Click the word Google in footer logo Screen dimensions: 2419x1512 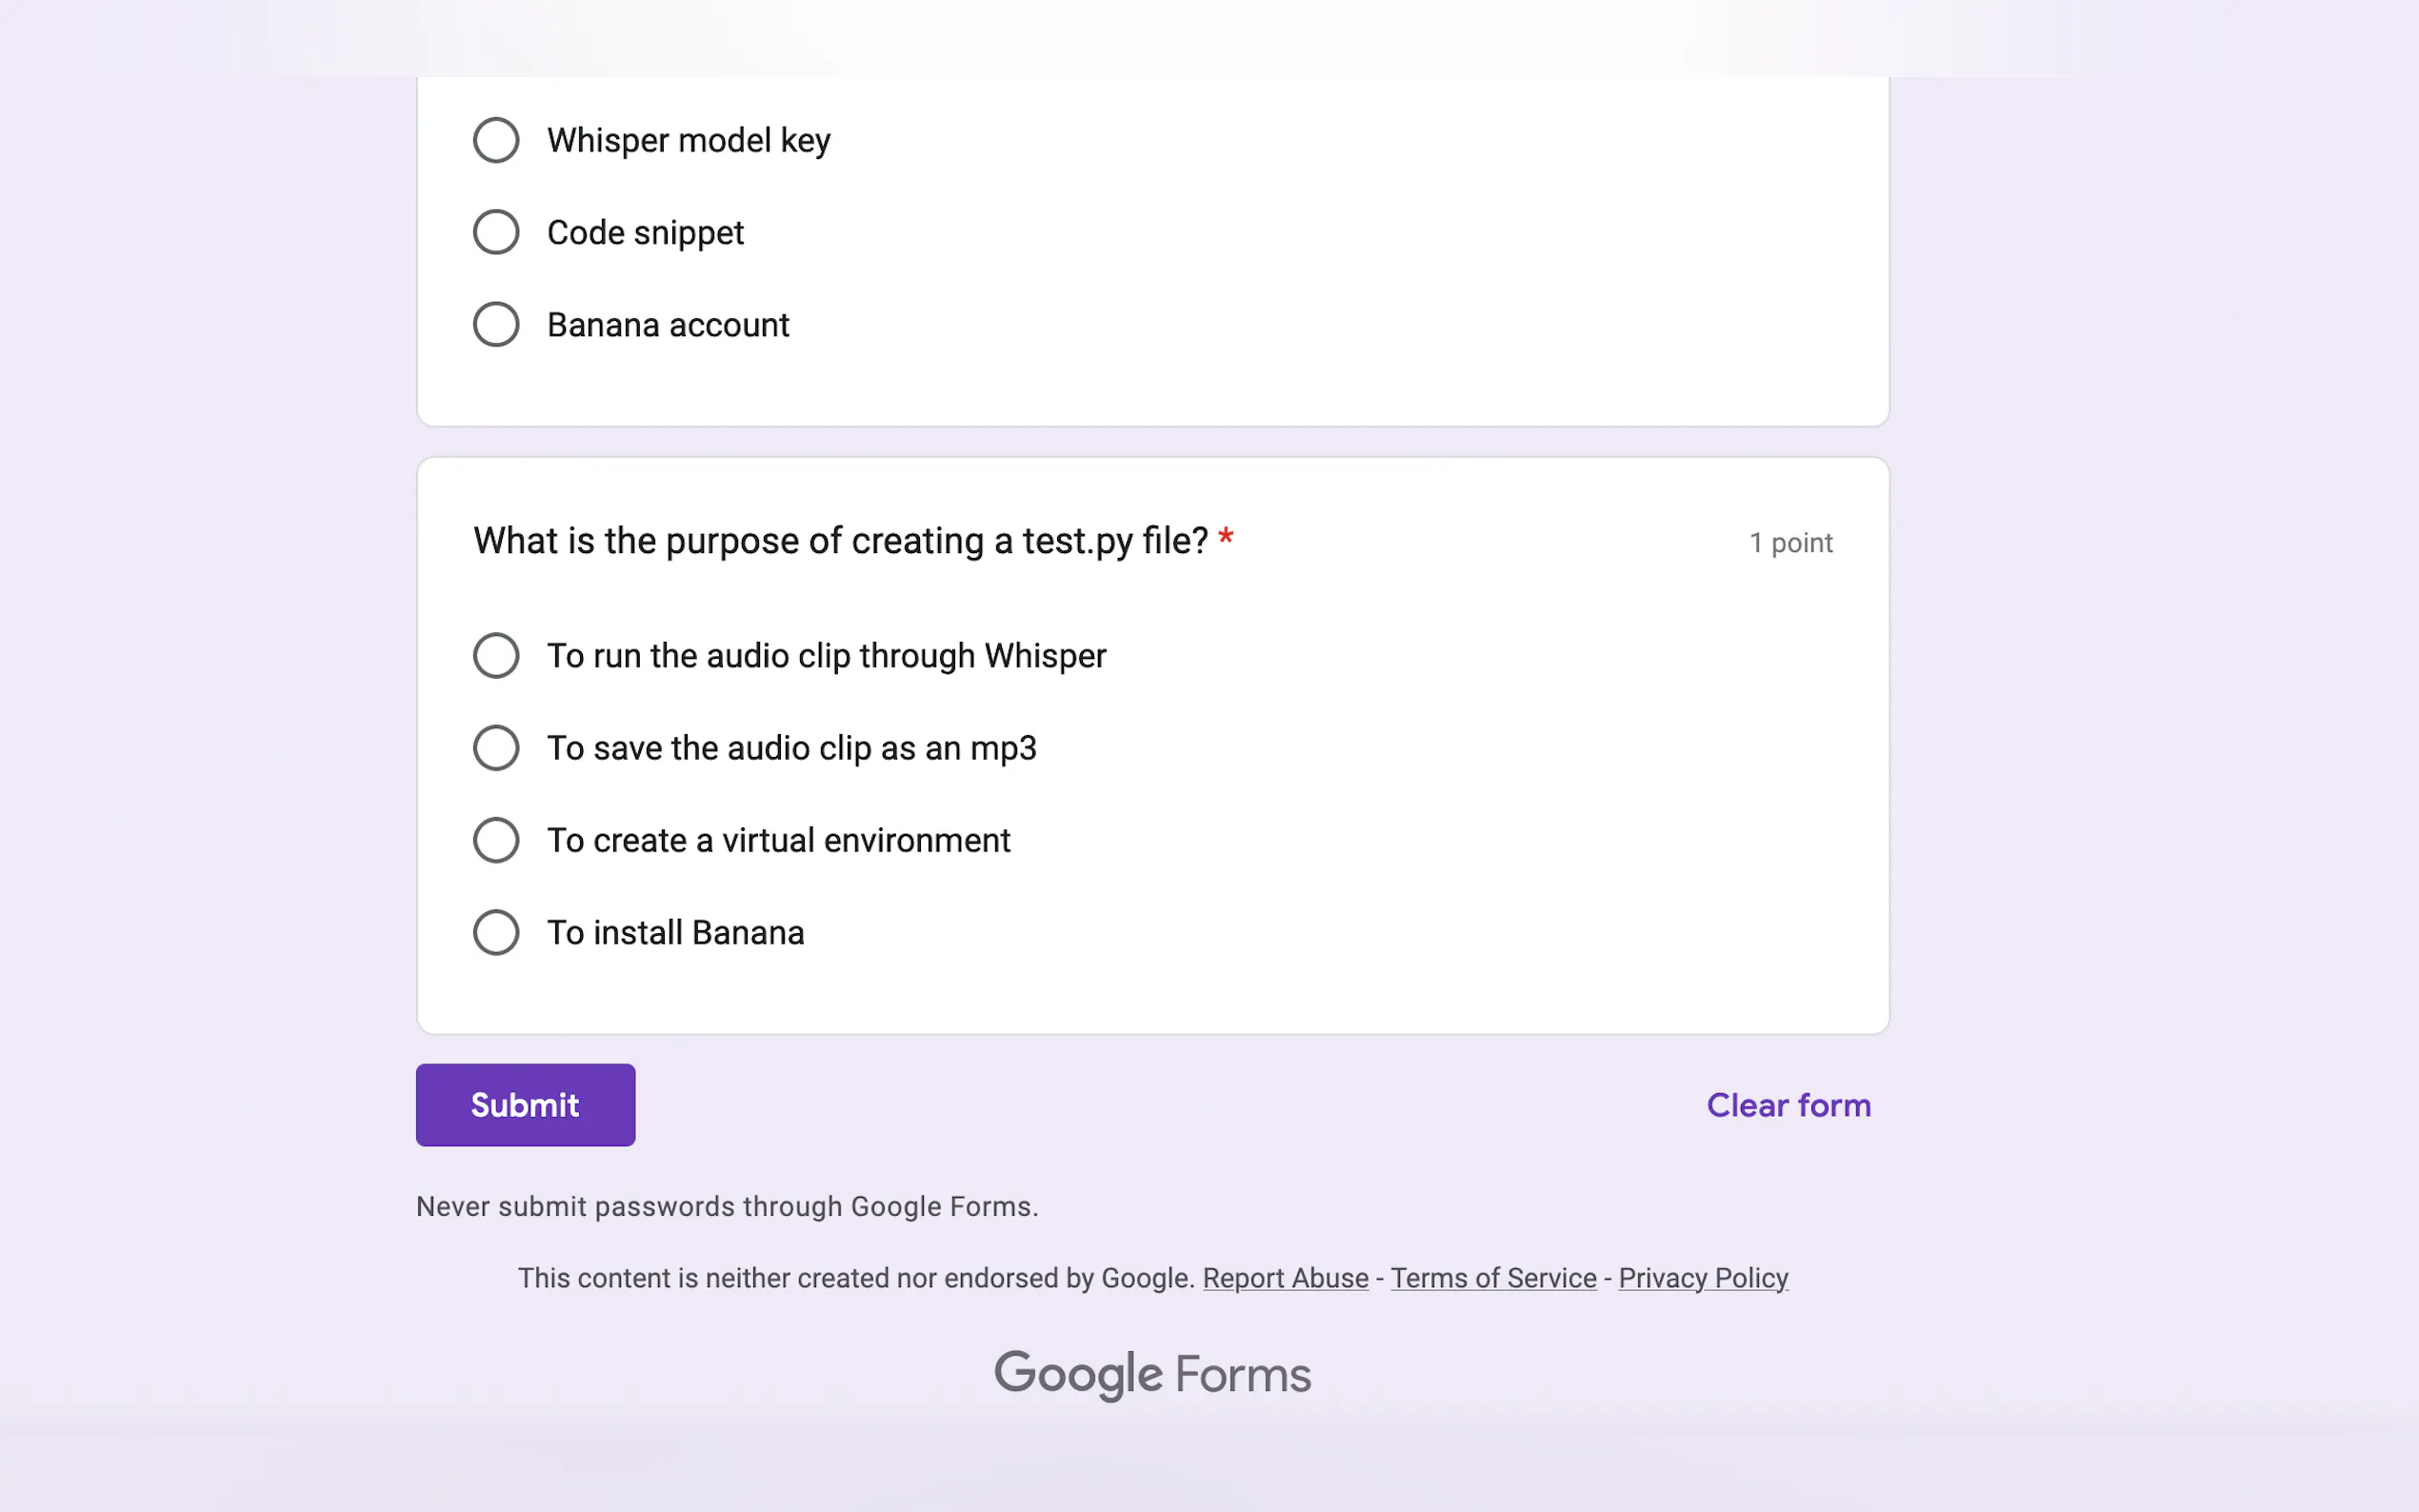(1078, 1374)
